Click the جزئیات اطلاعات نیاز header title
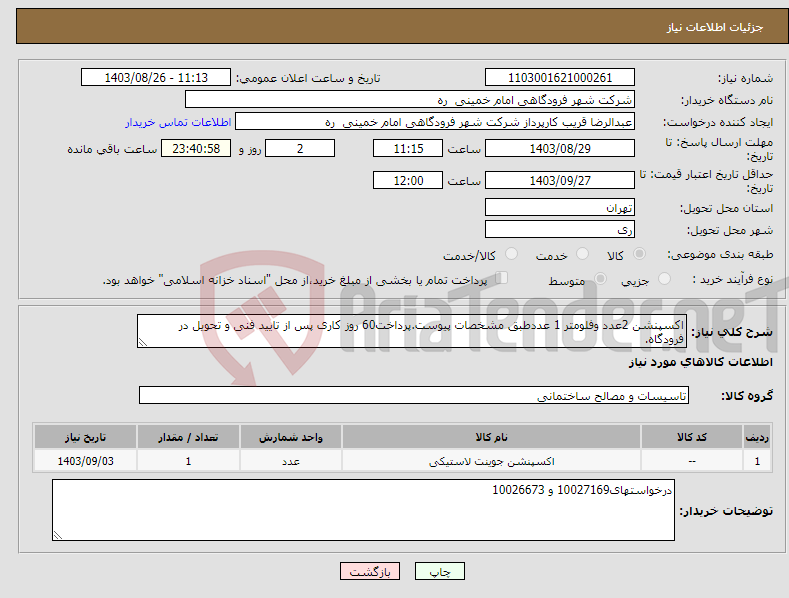The height and width of the screenshot is (598, 789). (715, 27)
